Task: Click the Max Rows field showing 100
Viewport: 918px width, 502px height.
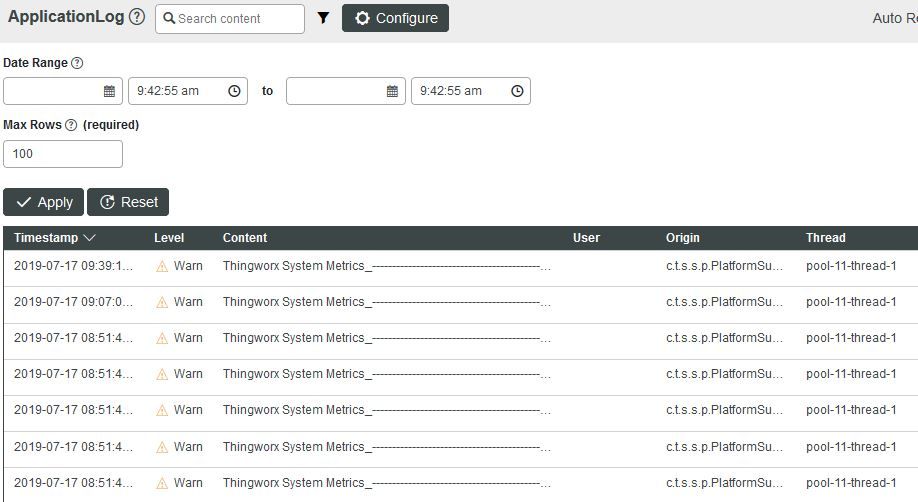Action: point(63,154)
